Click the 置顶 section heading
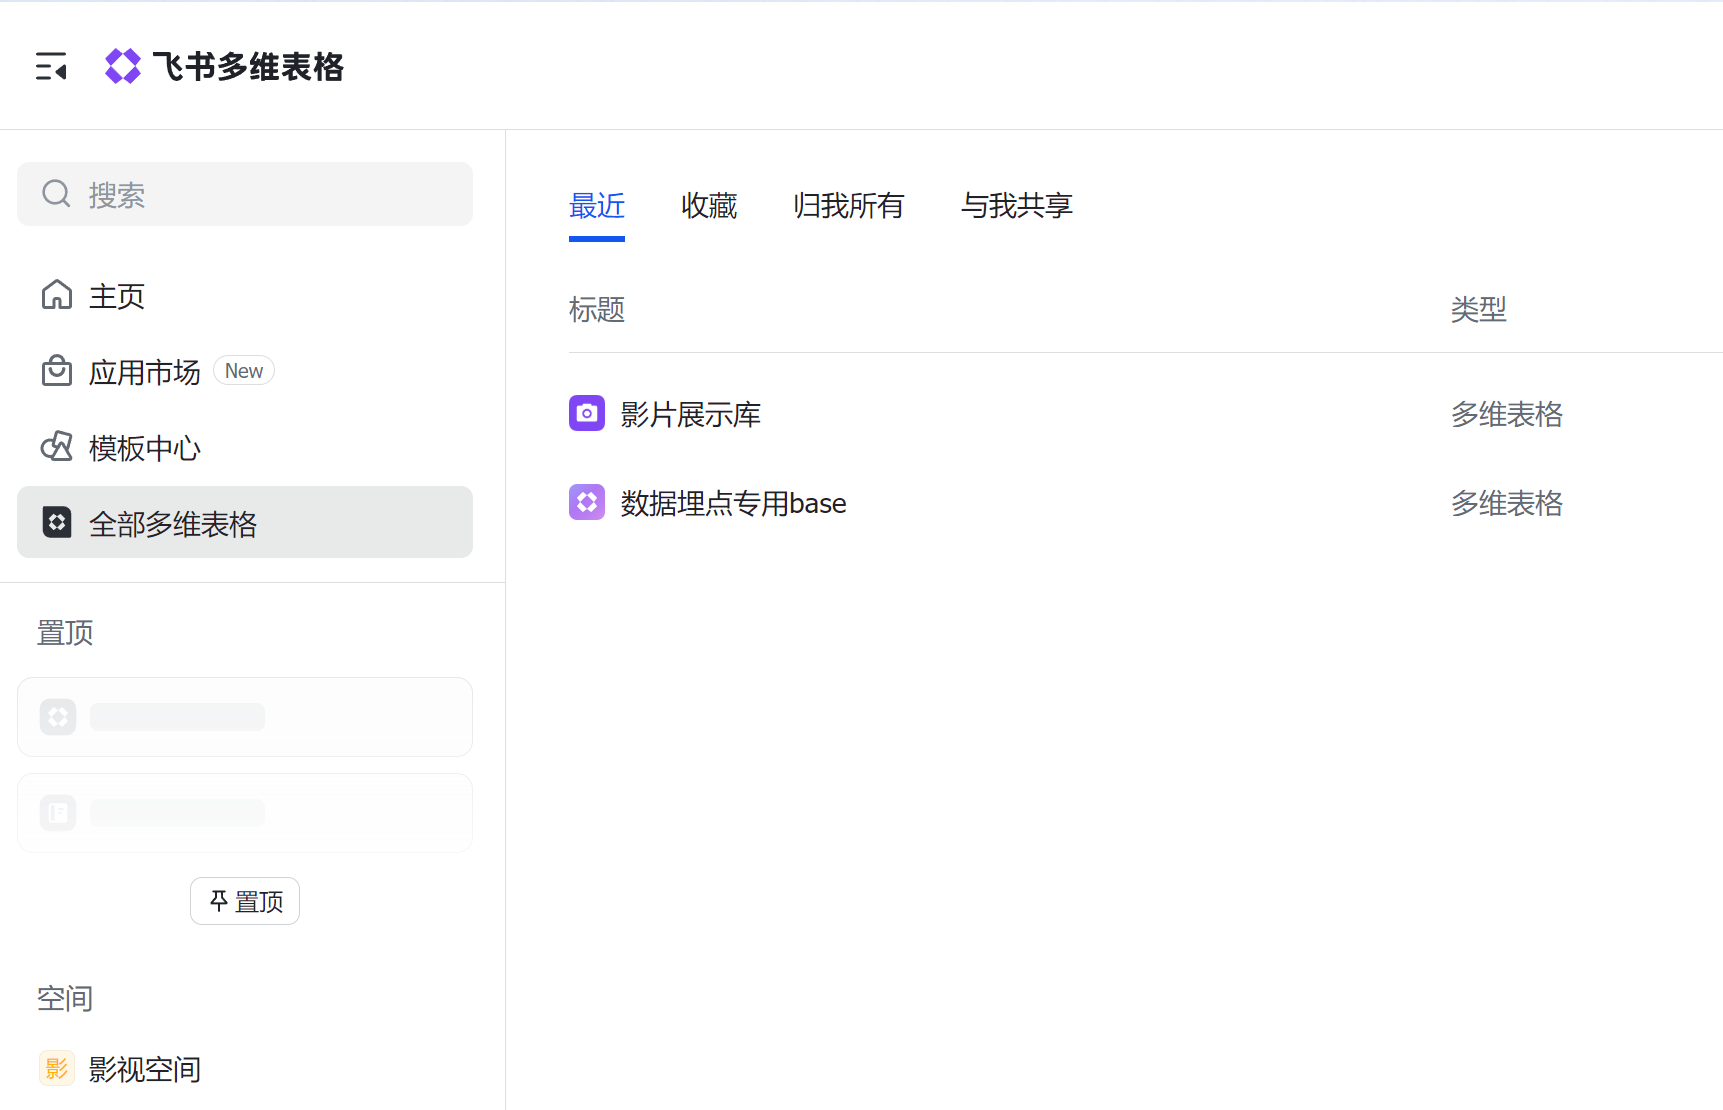 tap(65, 633)
